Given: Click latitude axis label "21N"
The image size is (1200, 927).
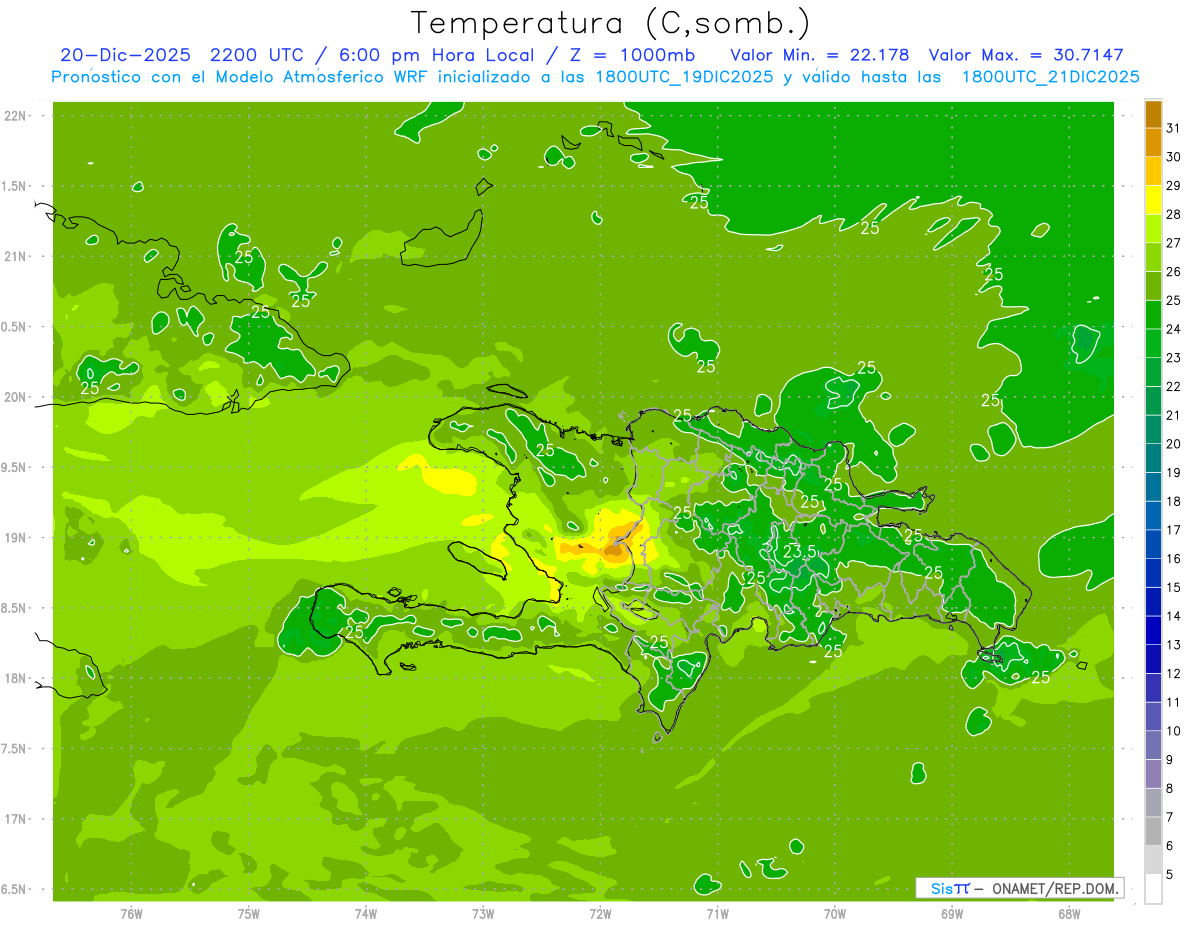Looking at the screenshot, I should pos(16,256).
